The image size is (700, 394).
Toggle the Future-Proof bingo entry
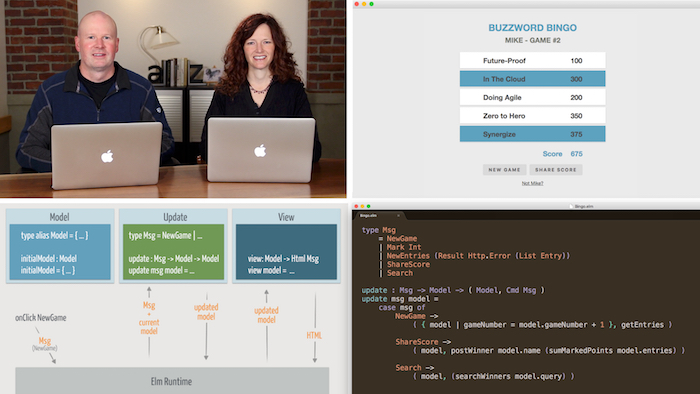(533, 60)
